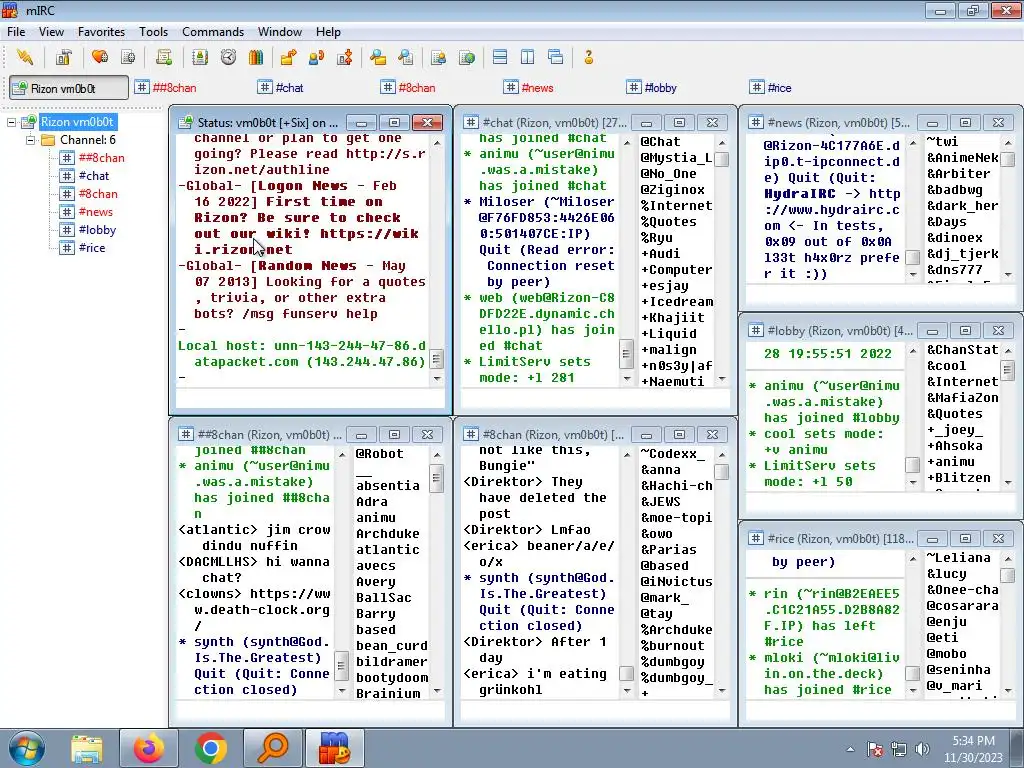Click #rice nicklist scroll-down arrow

click(1008, 690)
